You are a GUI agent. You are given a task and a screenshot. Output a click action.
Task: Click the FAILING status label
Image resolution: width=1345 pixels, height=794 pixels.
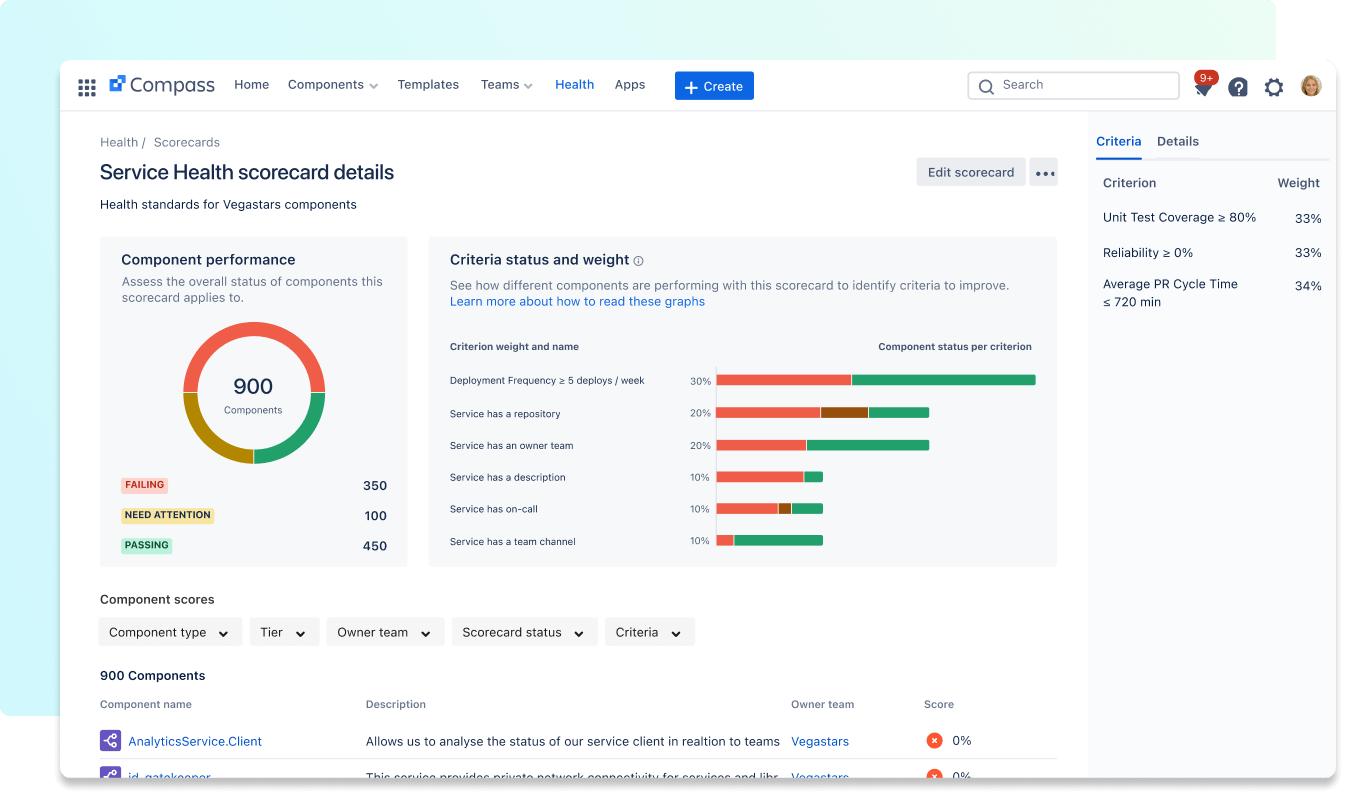[x=145, y=485]
